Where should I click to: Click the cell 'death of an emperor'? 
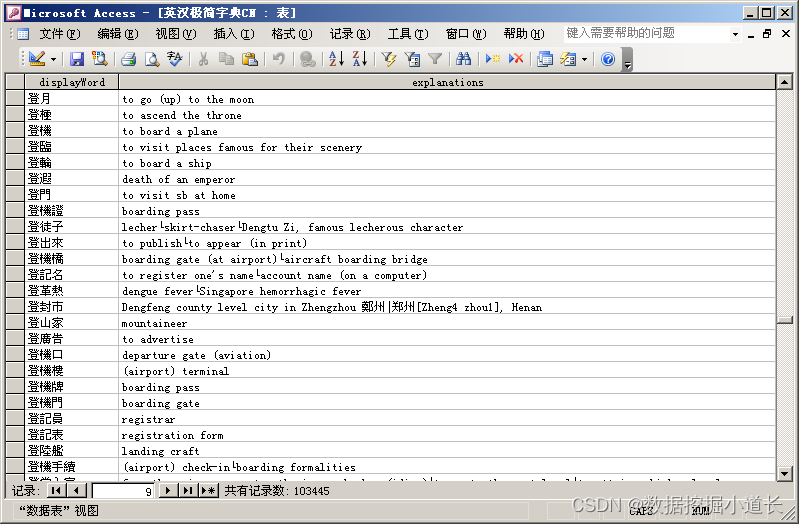coord(447,178)
